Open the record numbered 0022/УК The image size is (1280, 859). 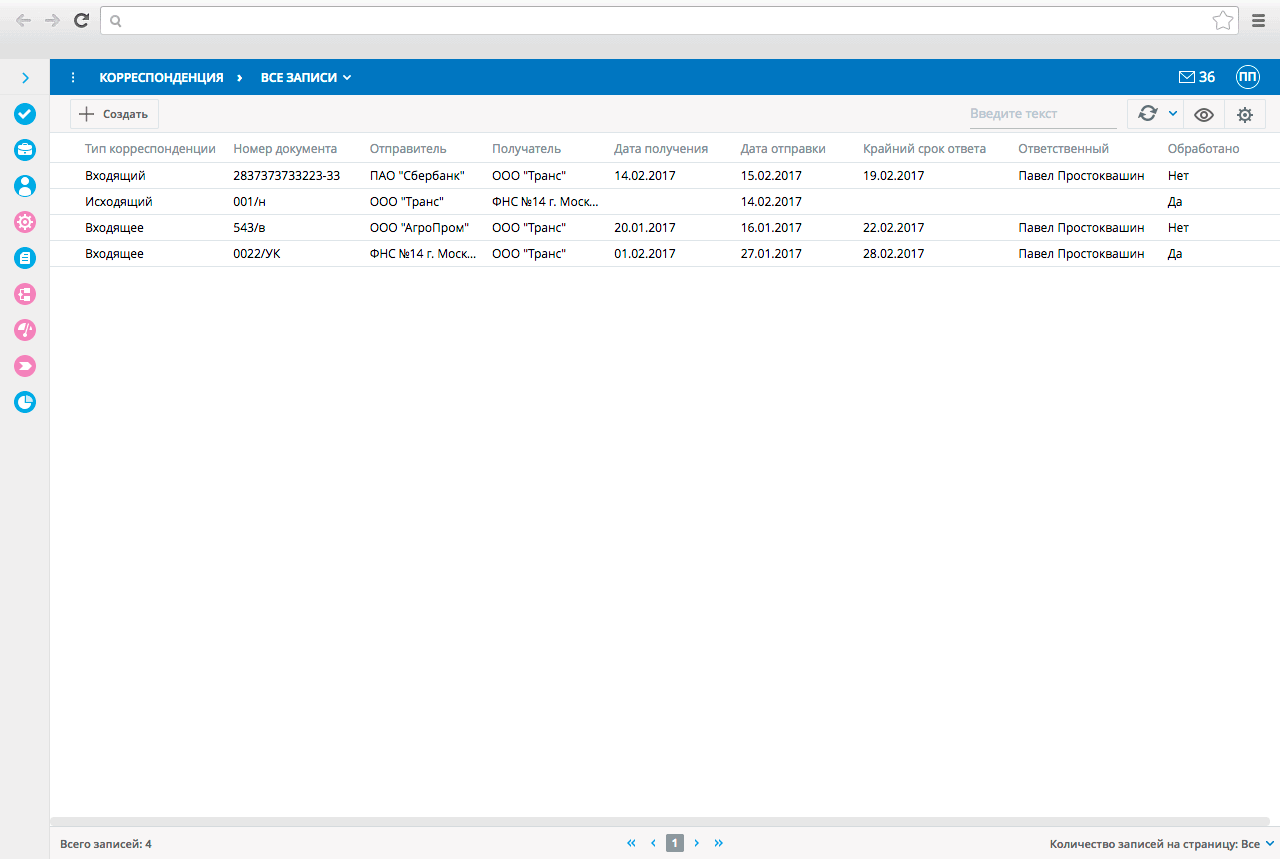click(257, 253)
